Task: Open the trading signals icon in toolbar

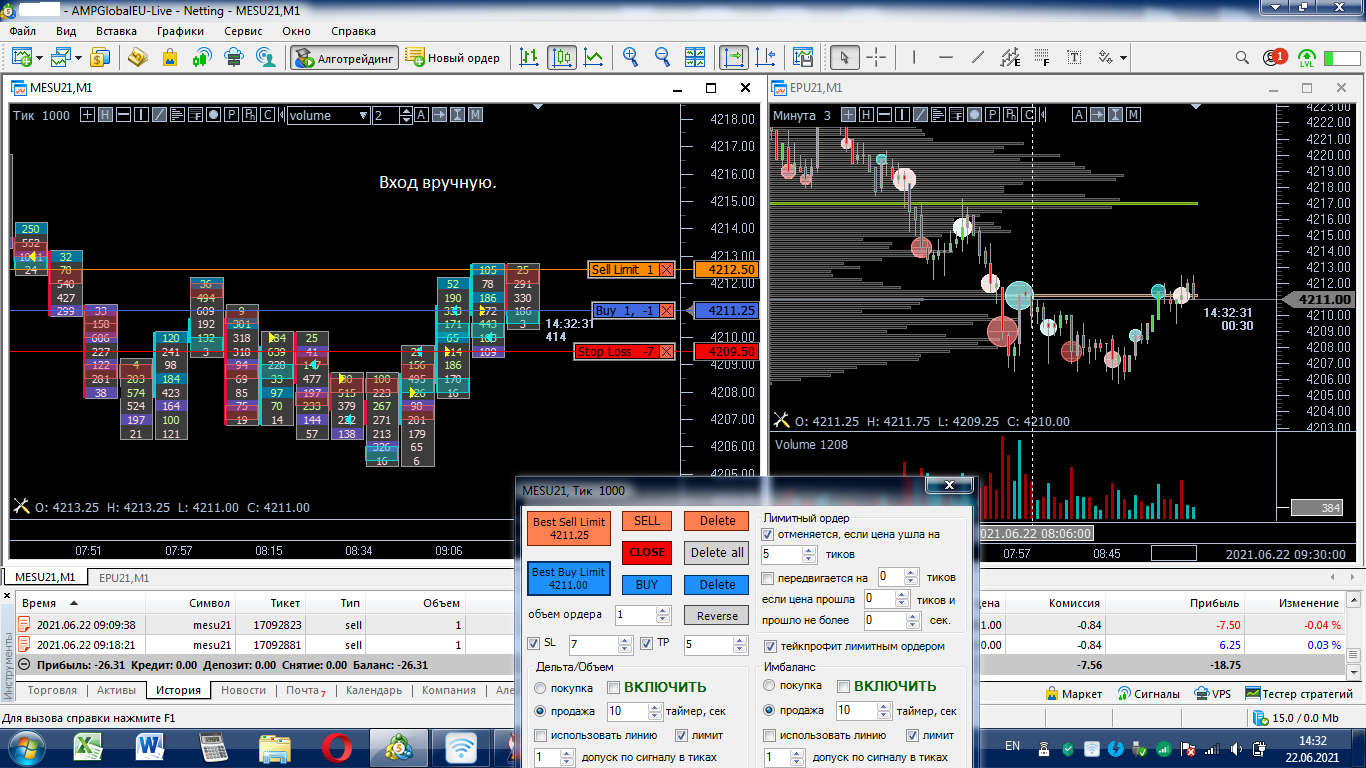Action: (202, 58)
